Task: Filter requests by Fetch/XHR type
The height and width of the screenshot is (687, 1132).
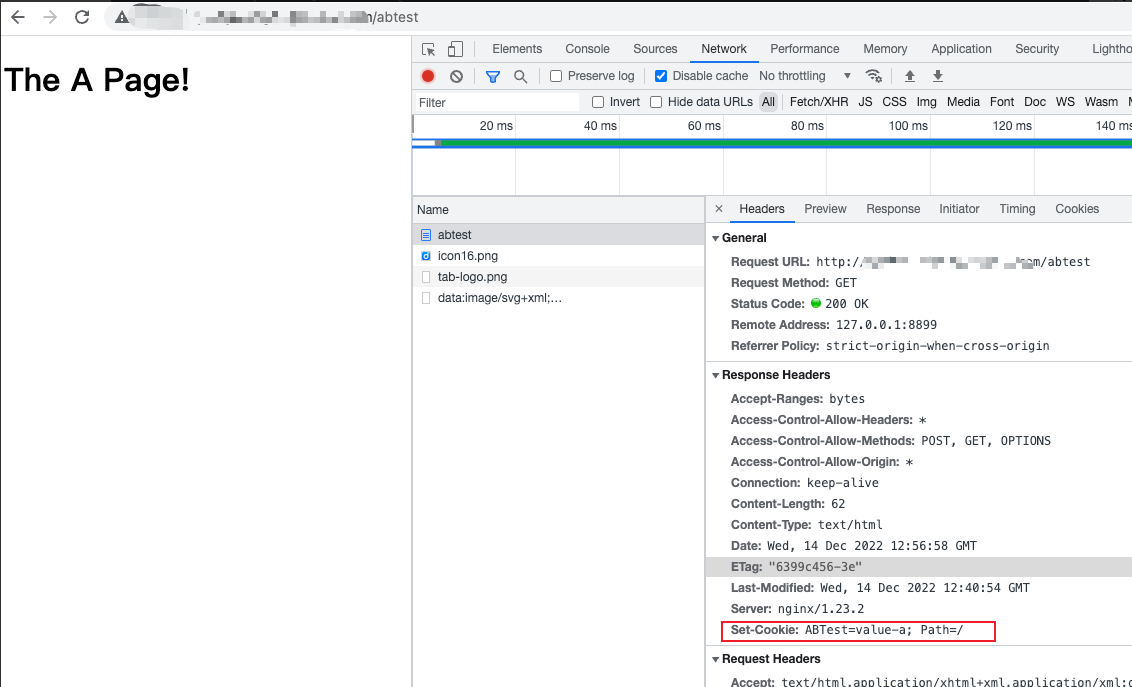Action: [818, 102]
